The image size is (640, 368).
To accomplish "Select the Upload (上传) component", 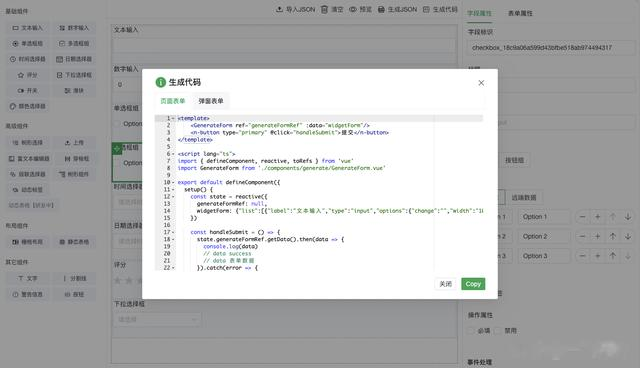I will click(74, 142).
